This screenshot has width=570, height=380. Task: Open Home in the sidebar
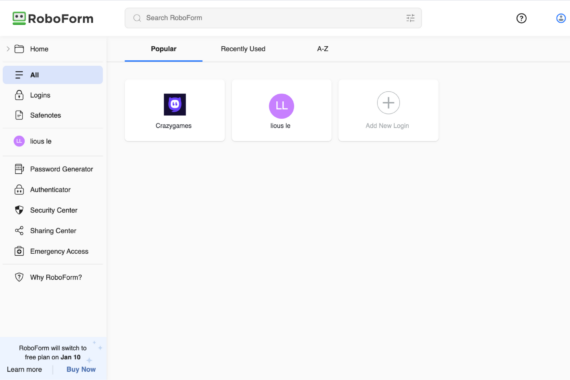[39, 49]
